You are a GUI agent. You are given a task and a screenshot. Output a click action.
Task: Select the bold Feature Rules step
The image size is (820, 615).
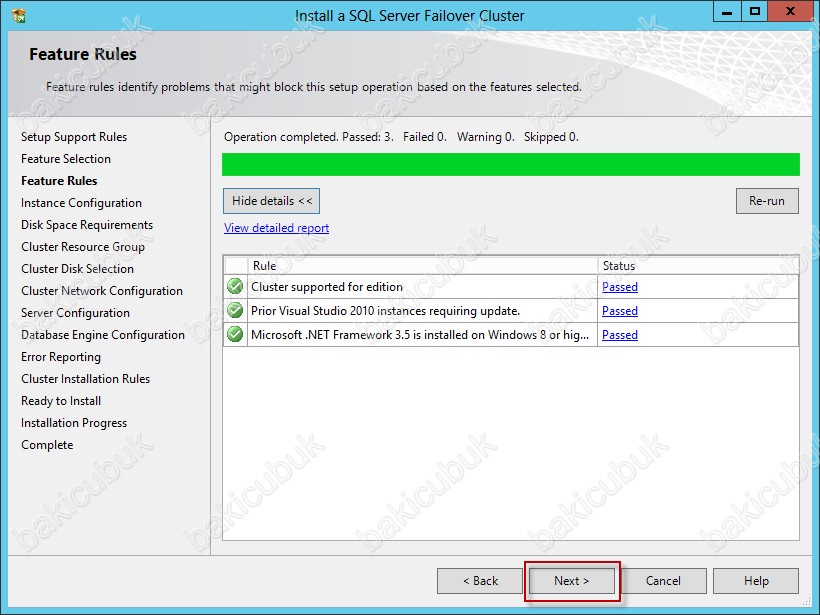pos(59,181)
